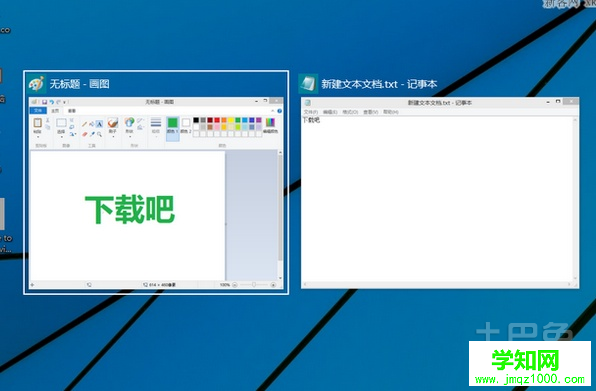Screen dimensions: 596x391
Task: Click the 选择 rectangle selection tool in Paint
Action: (x=62, y=122)
